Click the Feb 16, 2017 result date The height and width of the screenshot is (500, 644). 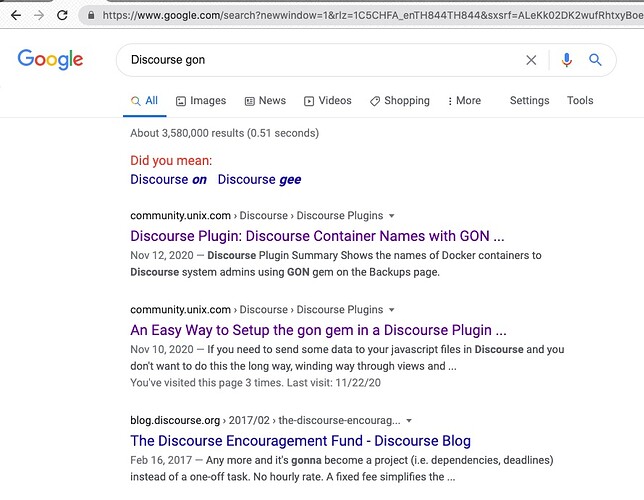point(161,460)
